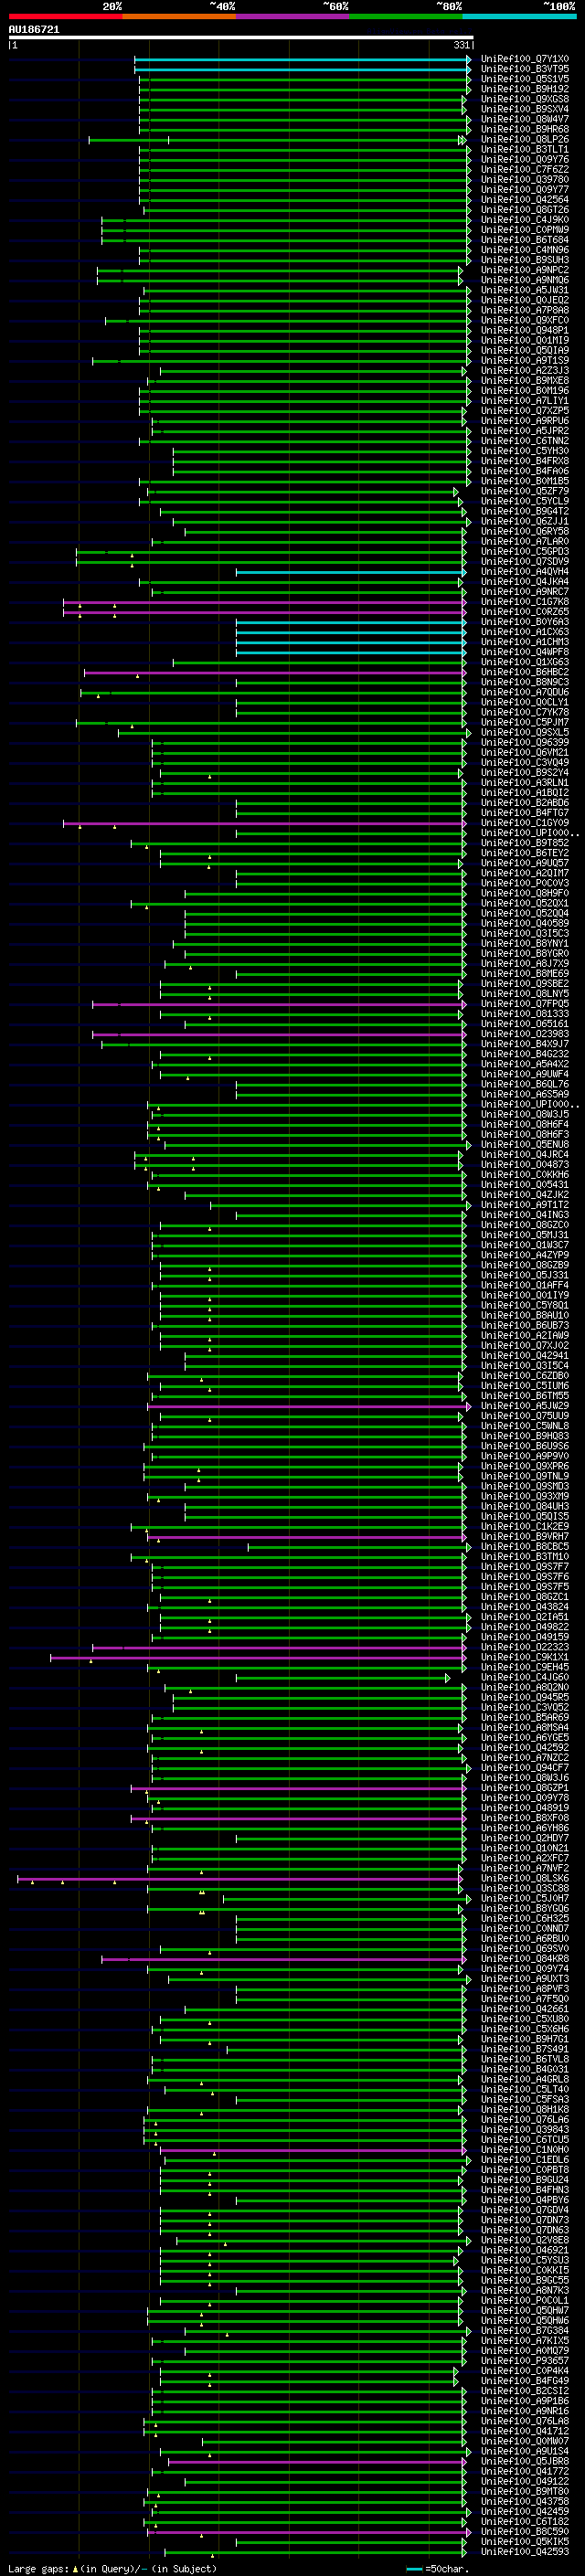Select the UniRef100_Q96399 label
The width and height of the screenshot is (585, 2576).
coord(524,742)
